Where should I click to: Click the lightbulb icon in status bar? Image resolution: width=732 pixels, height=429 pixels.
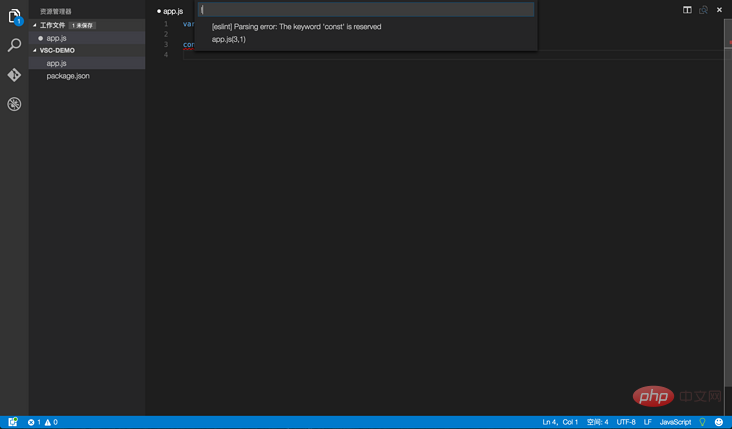tap(702, 422)
